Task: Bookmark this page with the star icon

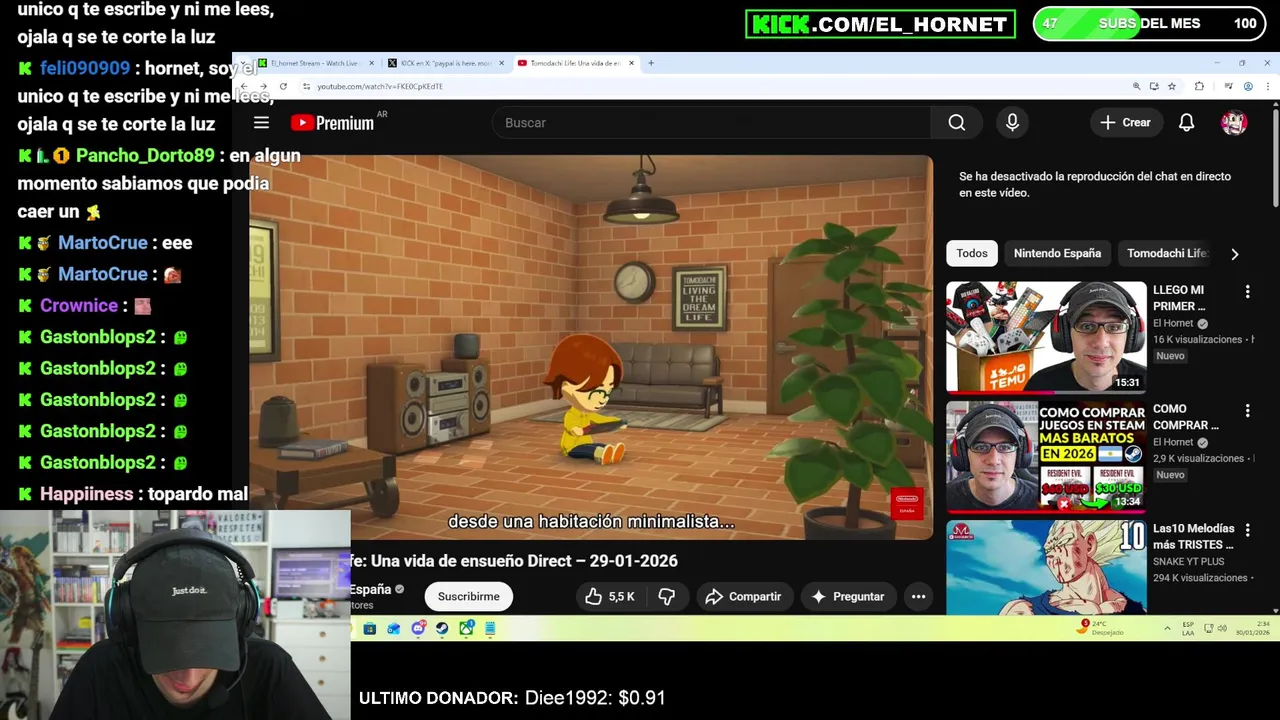Action: pos(1172,86)
